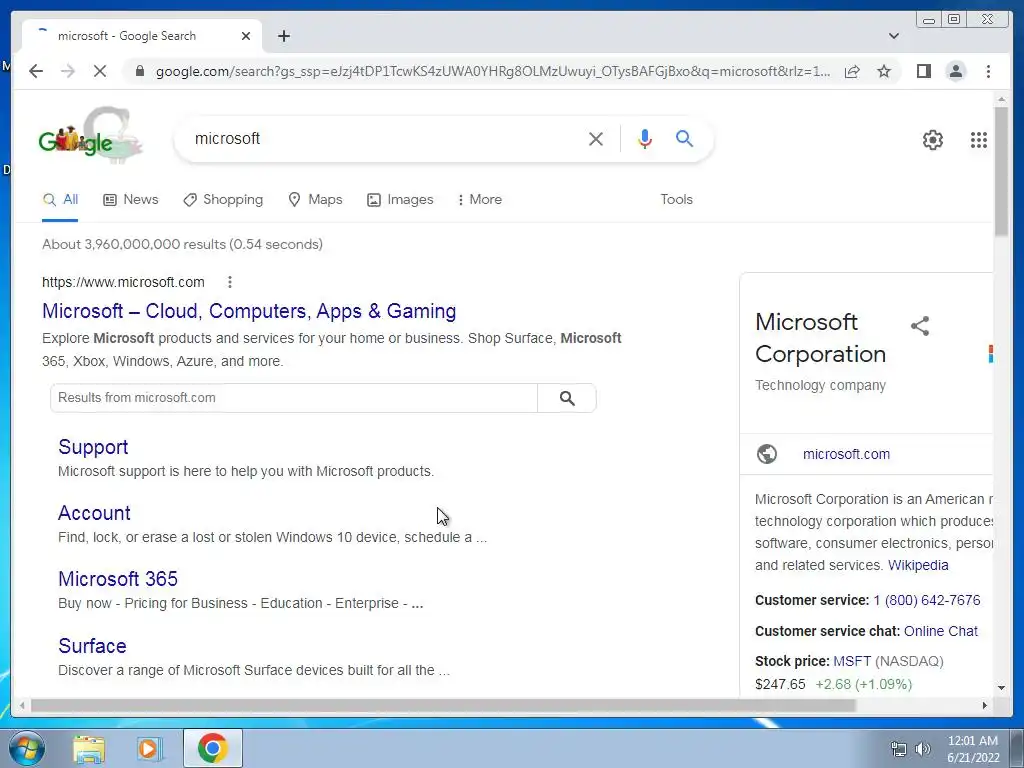Start voice search with the microphone

click(x=645, y=138)
